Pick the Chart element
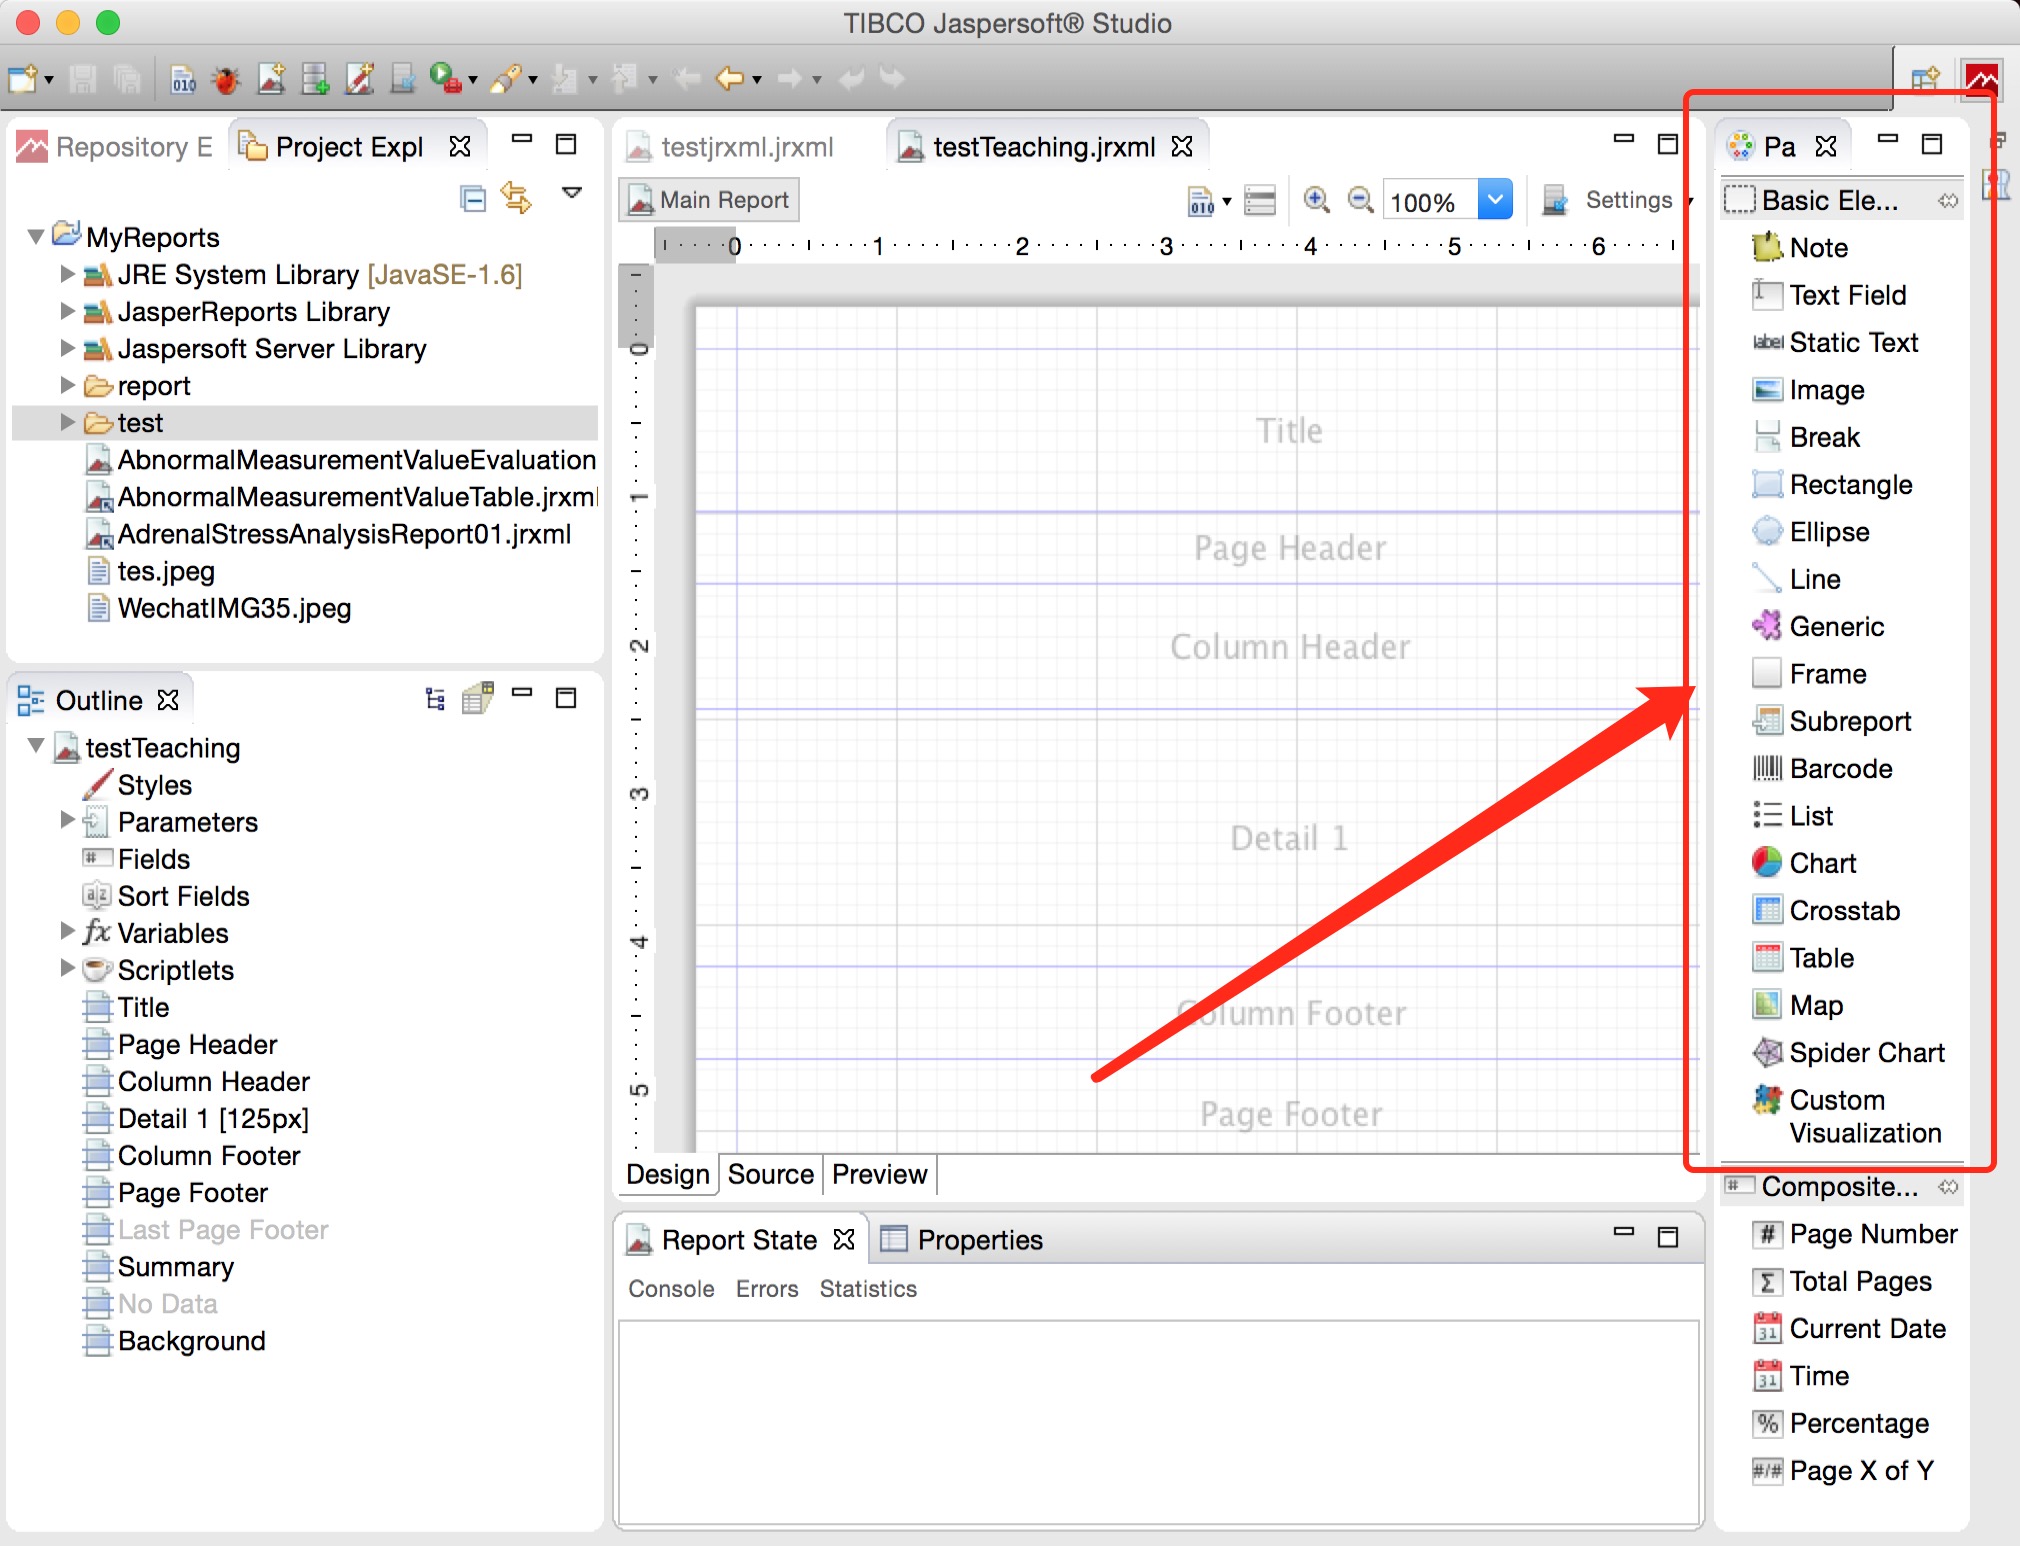 click(x=1804, y=863)
